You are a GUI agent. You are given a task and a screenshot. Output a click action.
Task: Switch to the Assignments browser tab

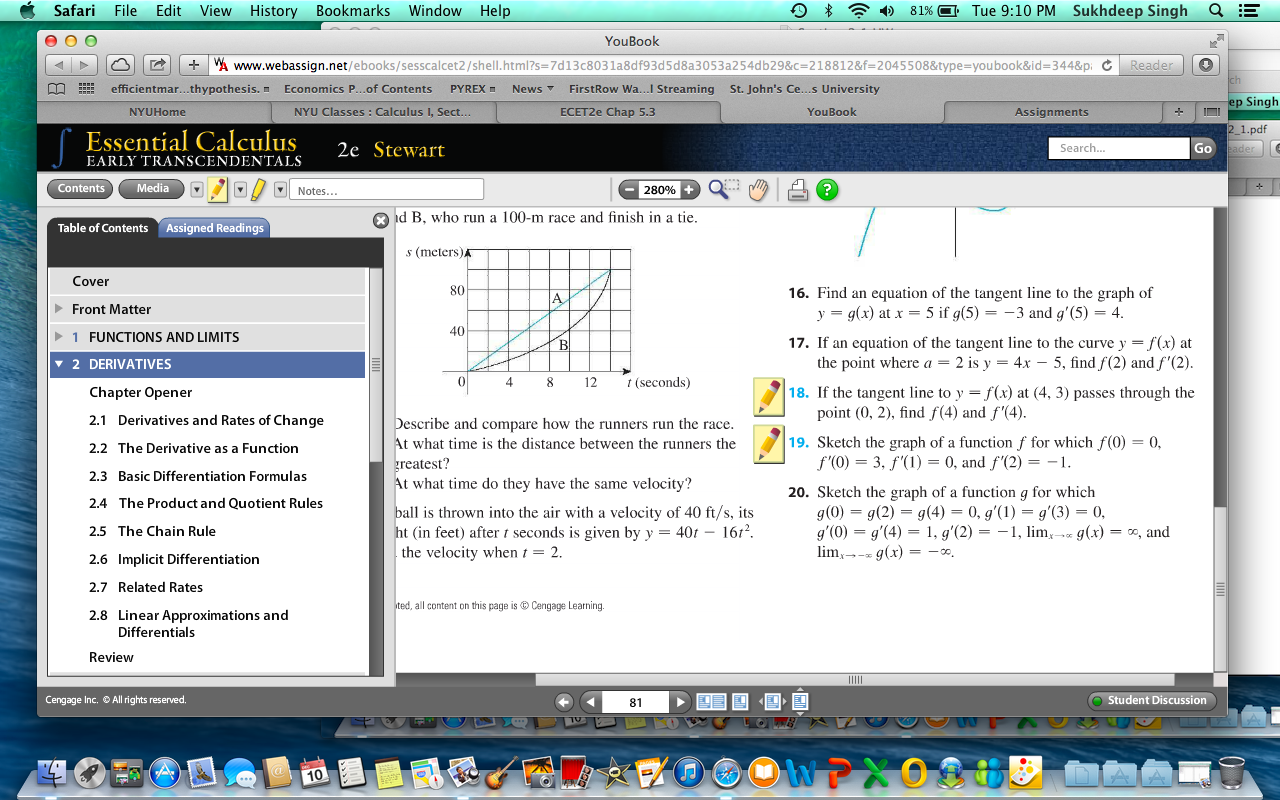1051,112
